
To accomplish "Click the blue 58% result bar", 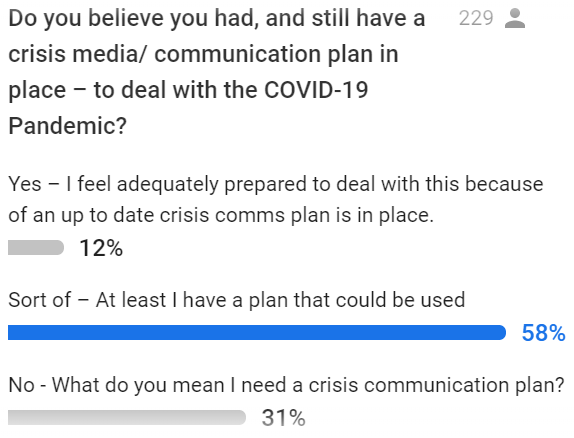I will 257,333.
